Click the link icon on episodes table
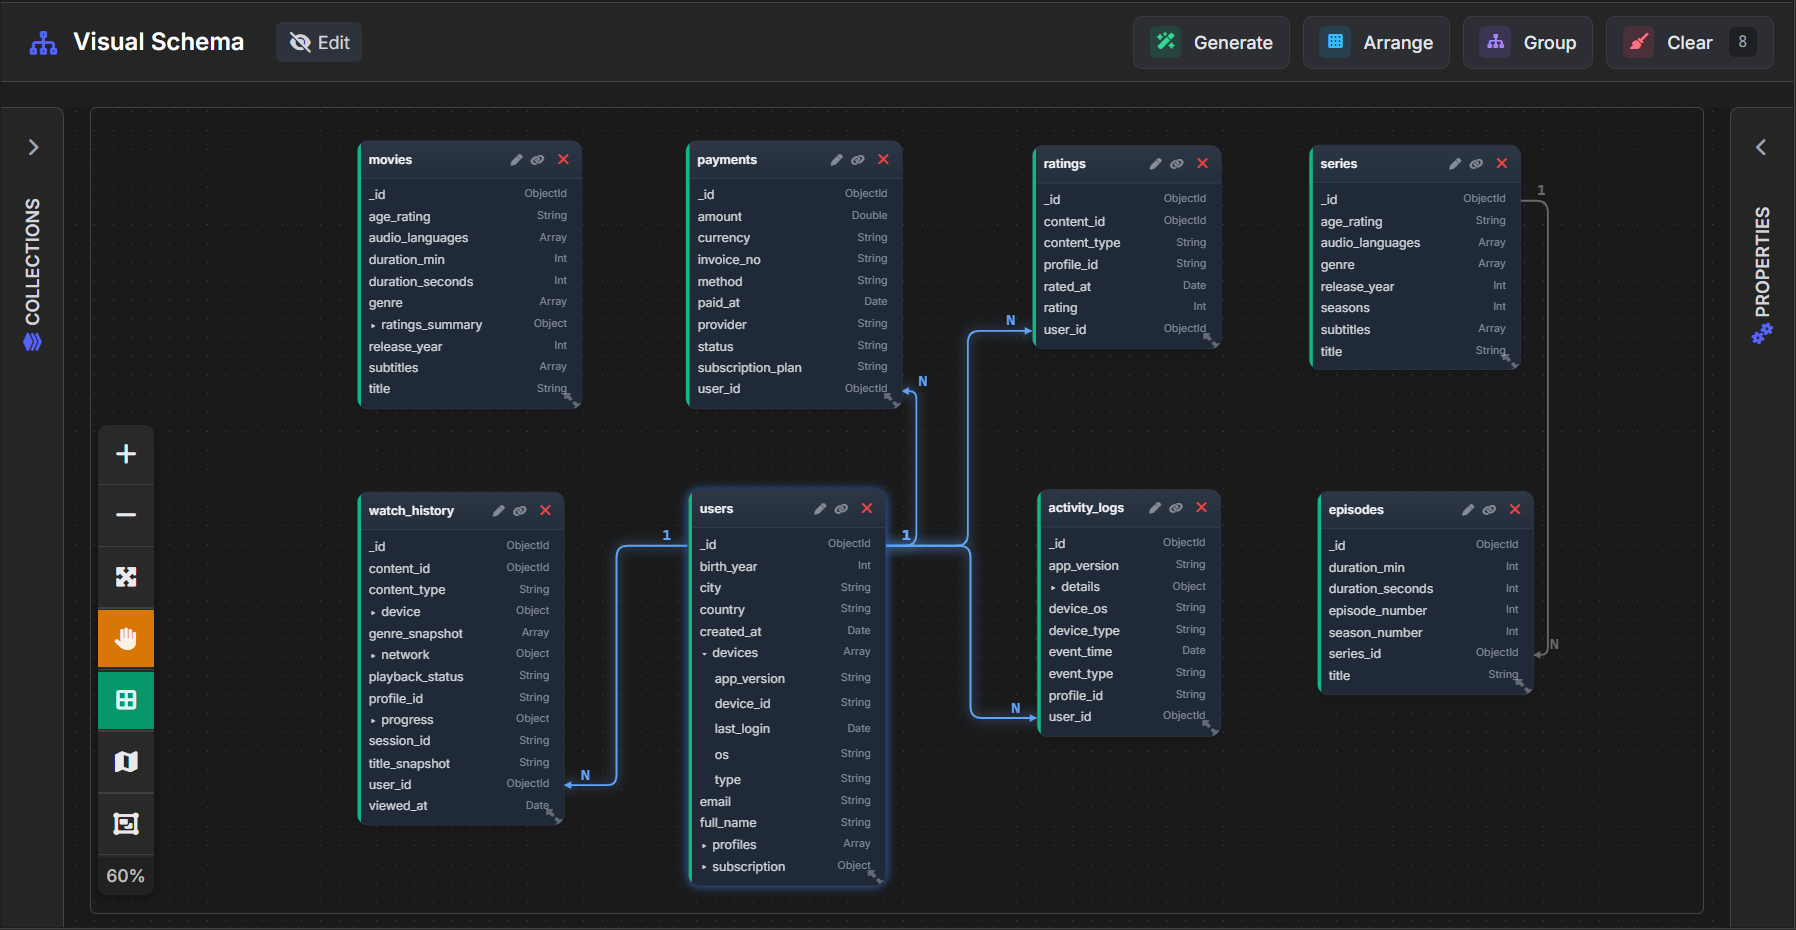Screen dimensions: 1796x930 click(1490, 510)
